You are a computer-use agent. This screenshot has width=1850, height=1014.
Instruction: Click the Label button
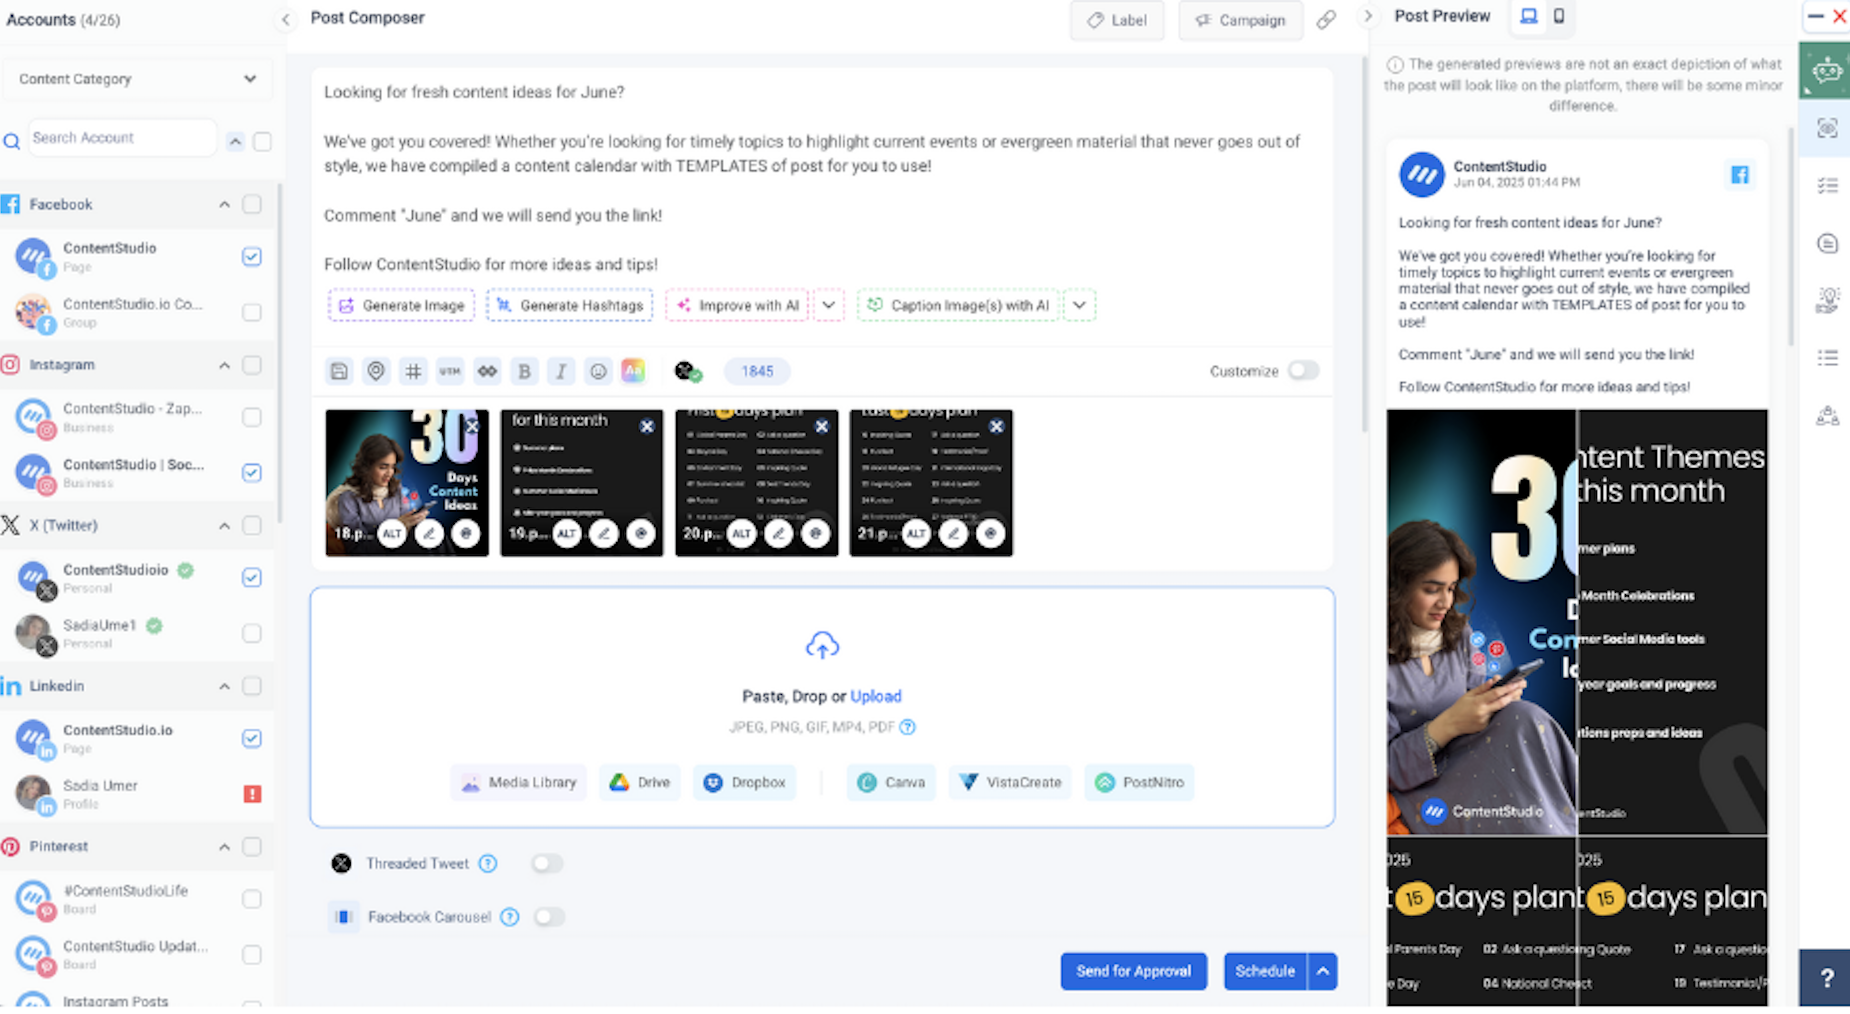pyautogui.click(x=1117, y=20)
